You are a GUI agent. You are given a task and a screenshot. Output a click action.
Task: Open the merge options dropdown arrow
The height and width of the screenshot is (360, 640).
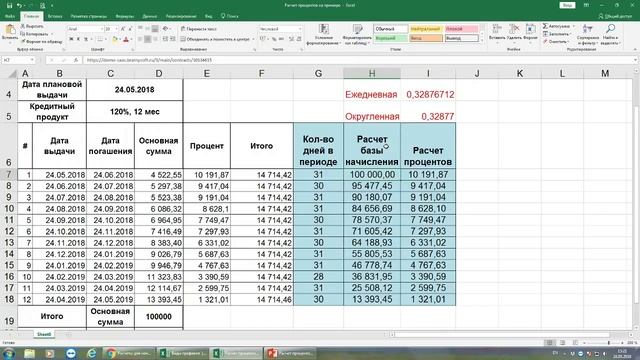[253, 39]
